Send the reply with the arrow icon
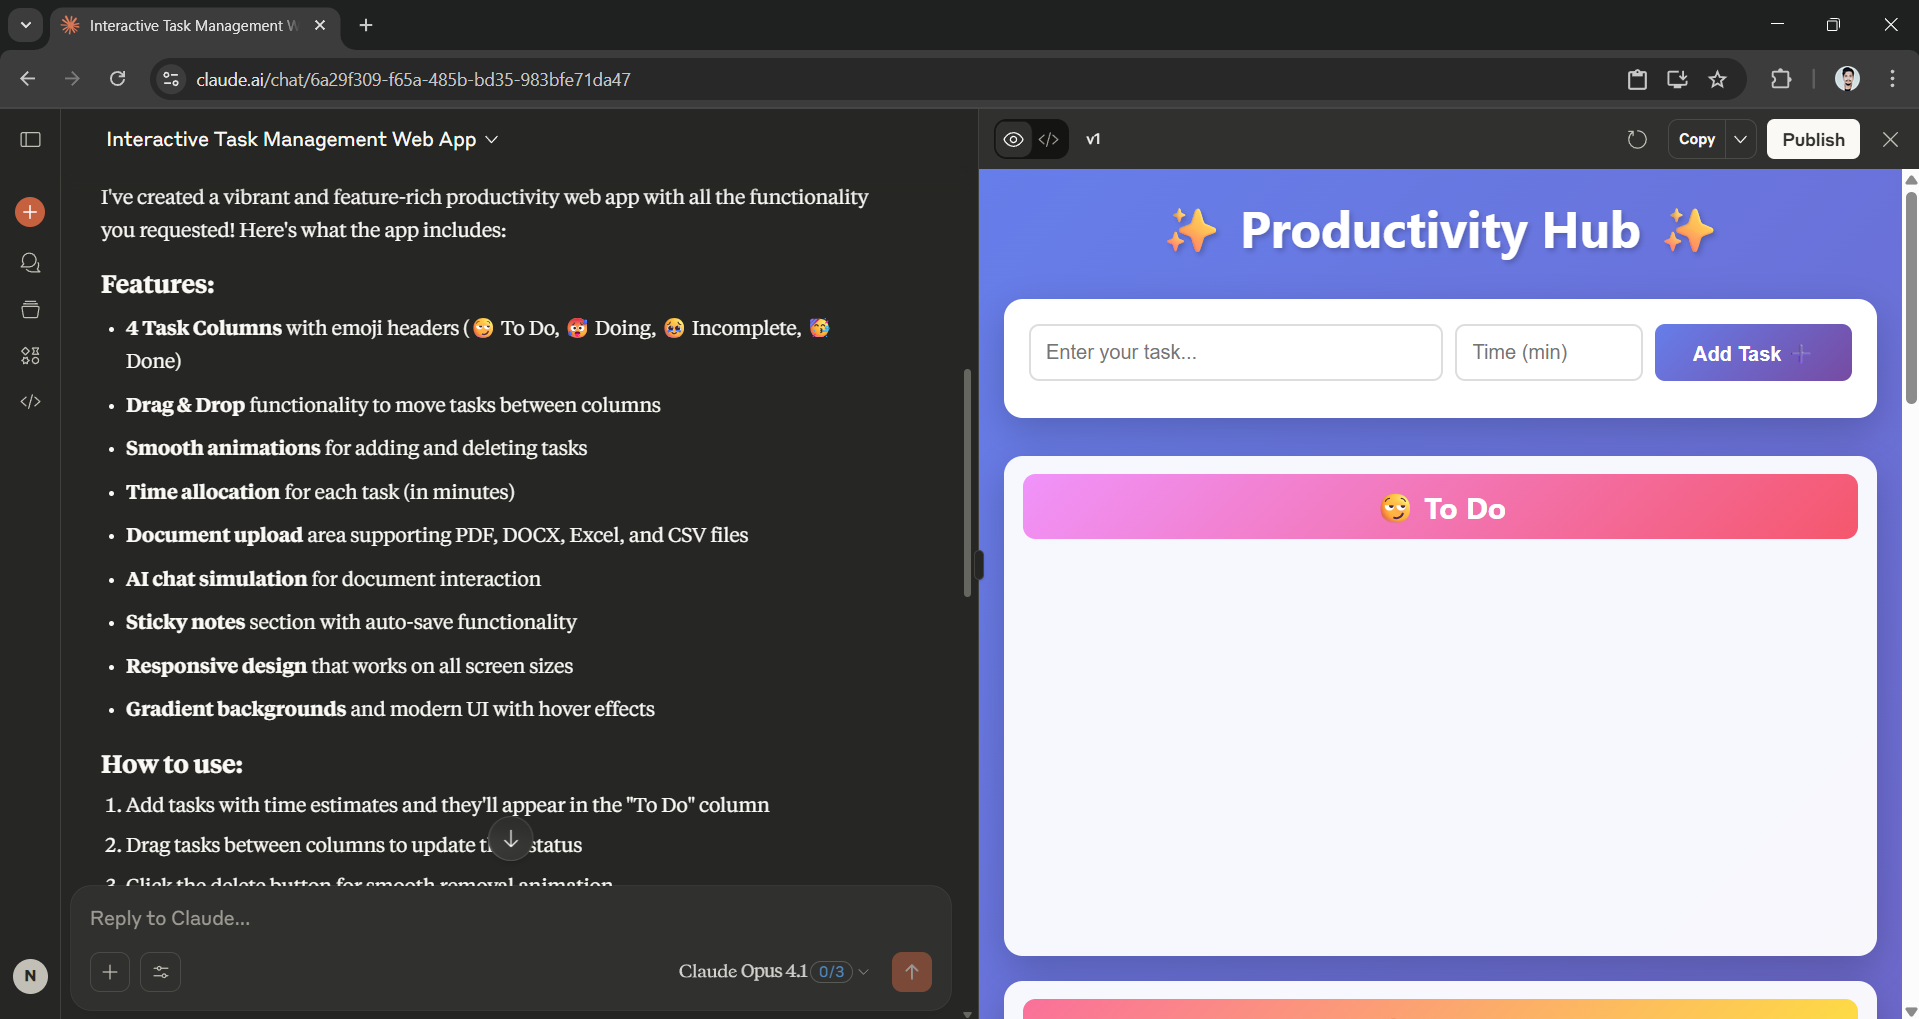 point(911,971)
